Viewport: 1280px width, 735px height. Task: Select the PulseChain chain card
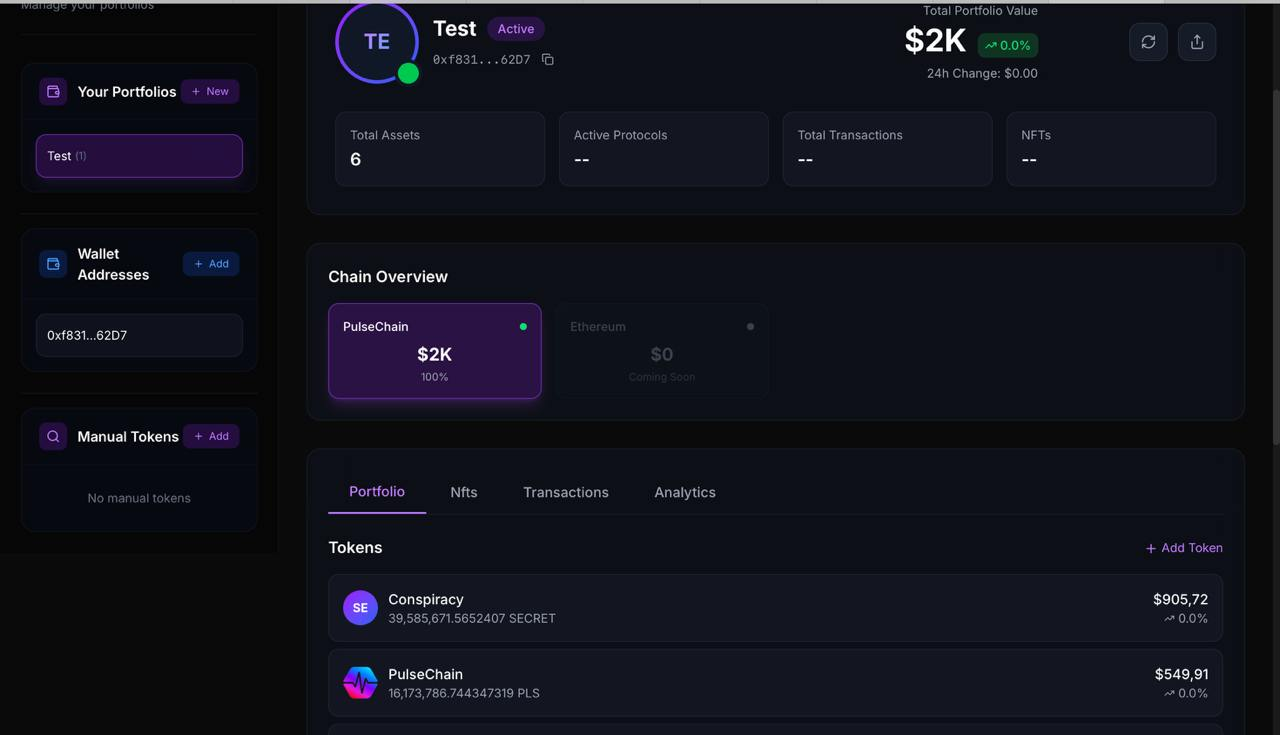coord(435,351)
